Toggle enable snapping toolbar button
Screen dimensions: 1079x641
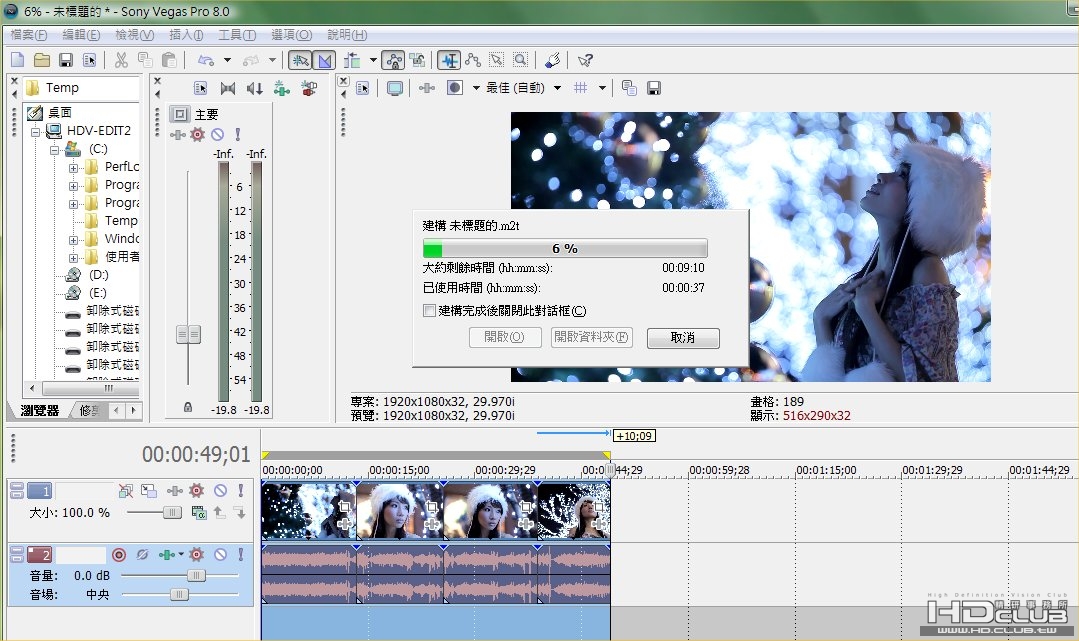pos(300,61)
